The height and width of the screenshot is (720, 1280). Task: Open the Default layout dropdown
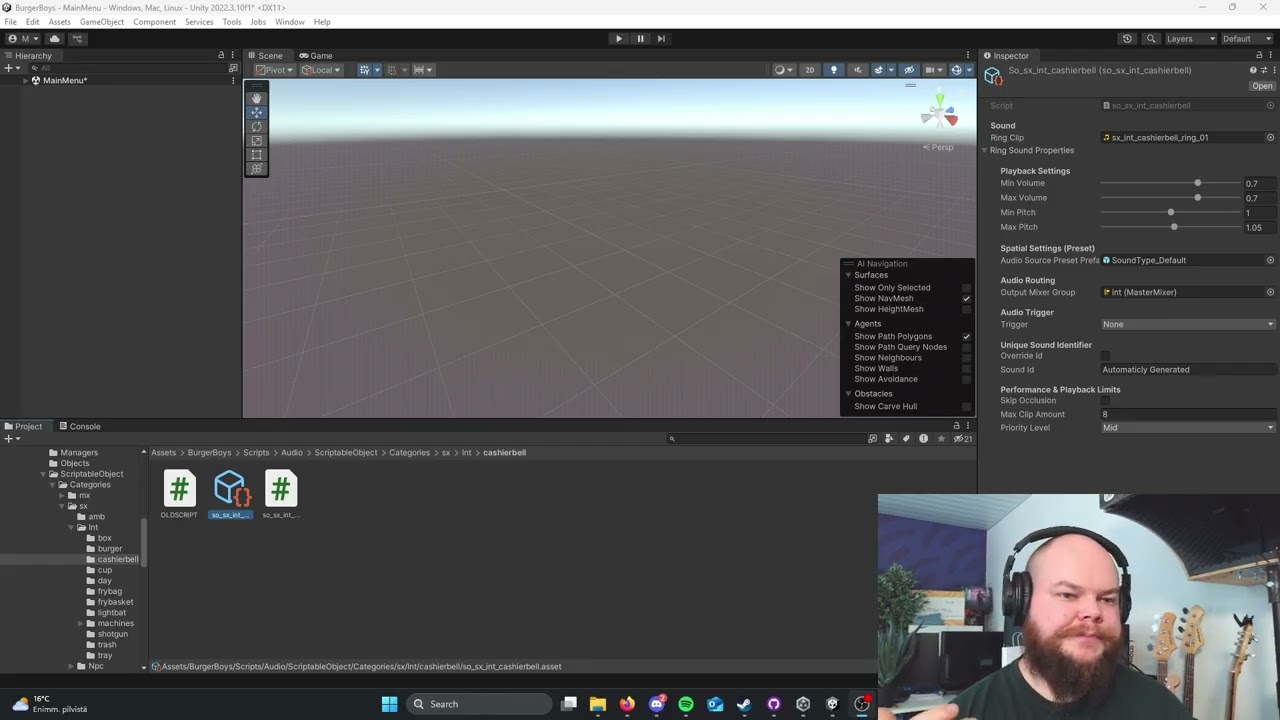[1248, 39]
